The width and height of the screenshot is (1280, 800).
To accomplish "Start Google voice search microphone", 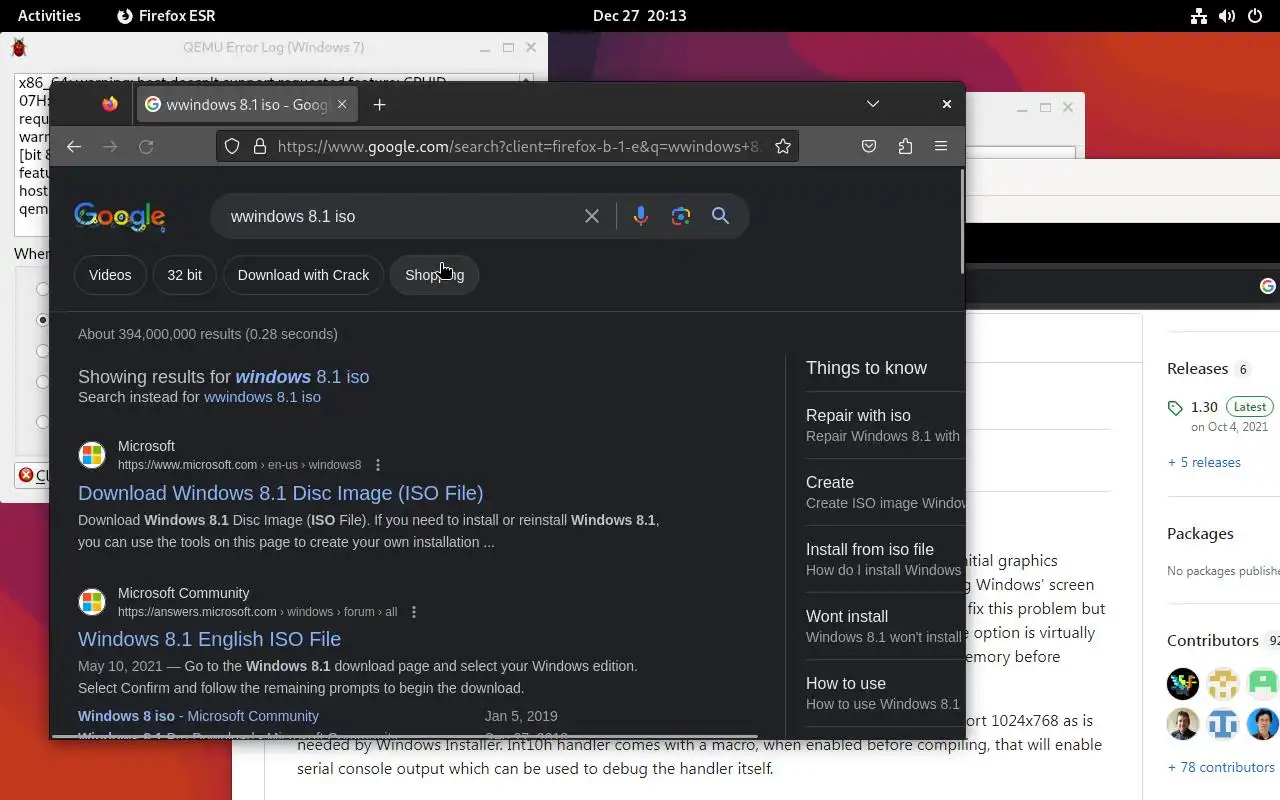I will [x=641, y=216].
